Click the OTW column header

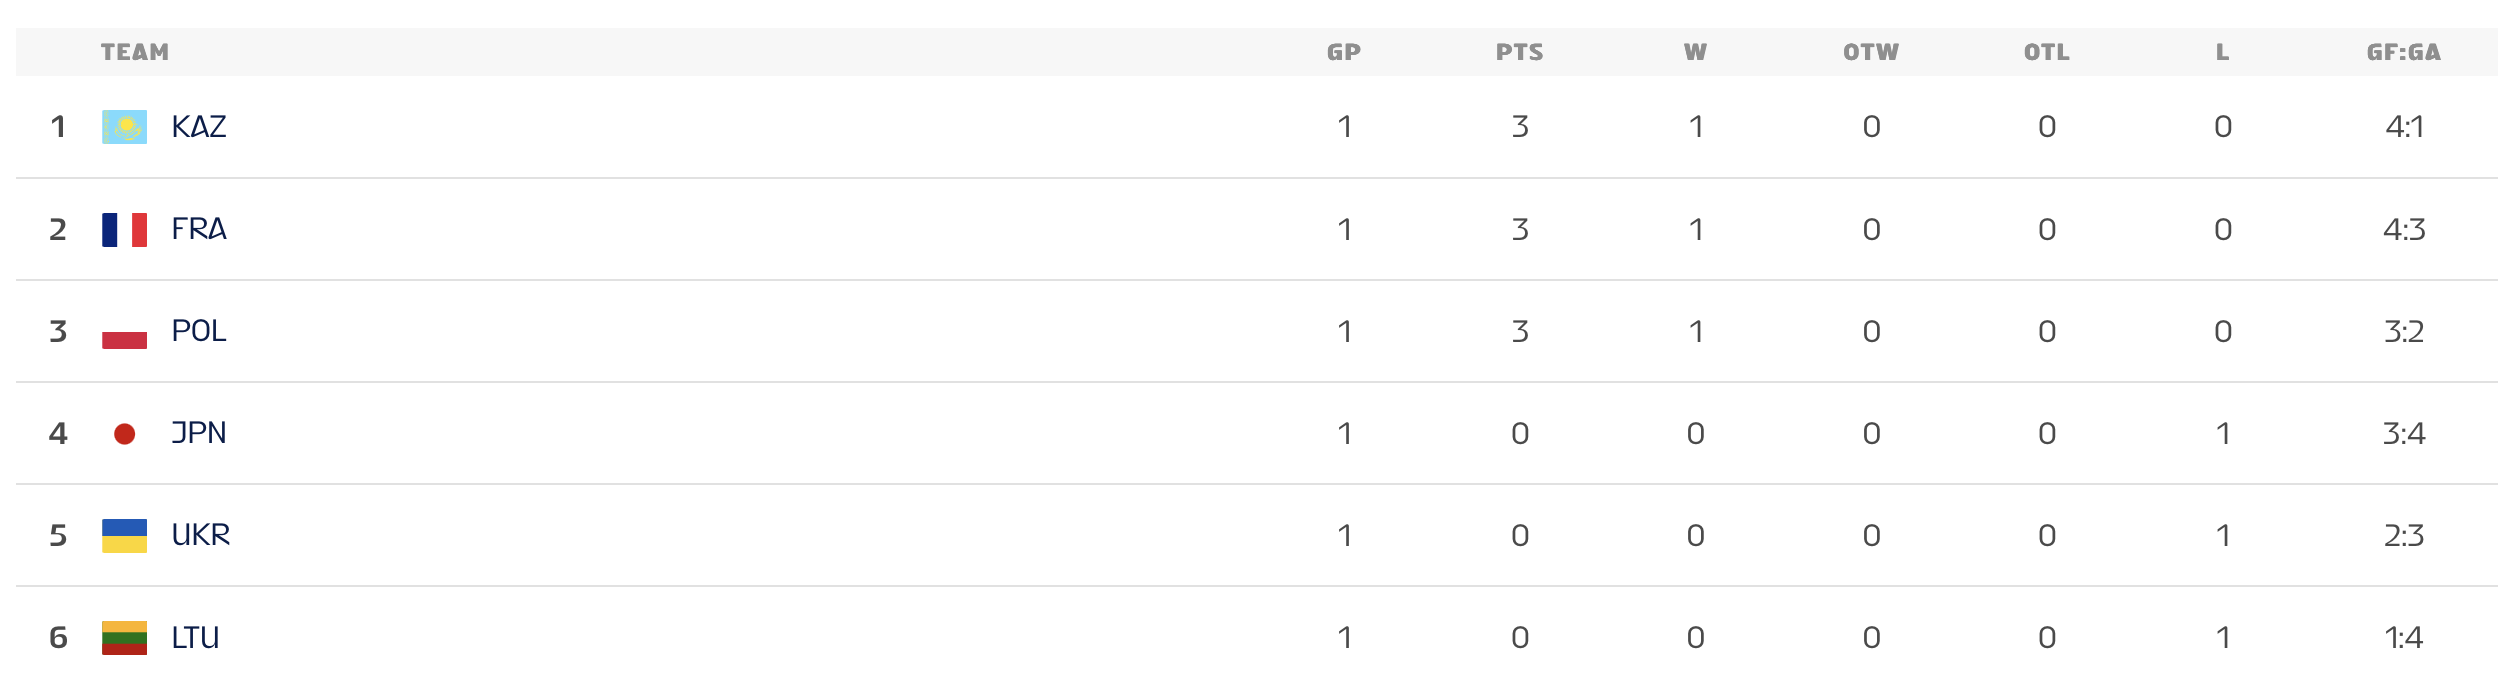1871,52
